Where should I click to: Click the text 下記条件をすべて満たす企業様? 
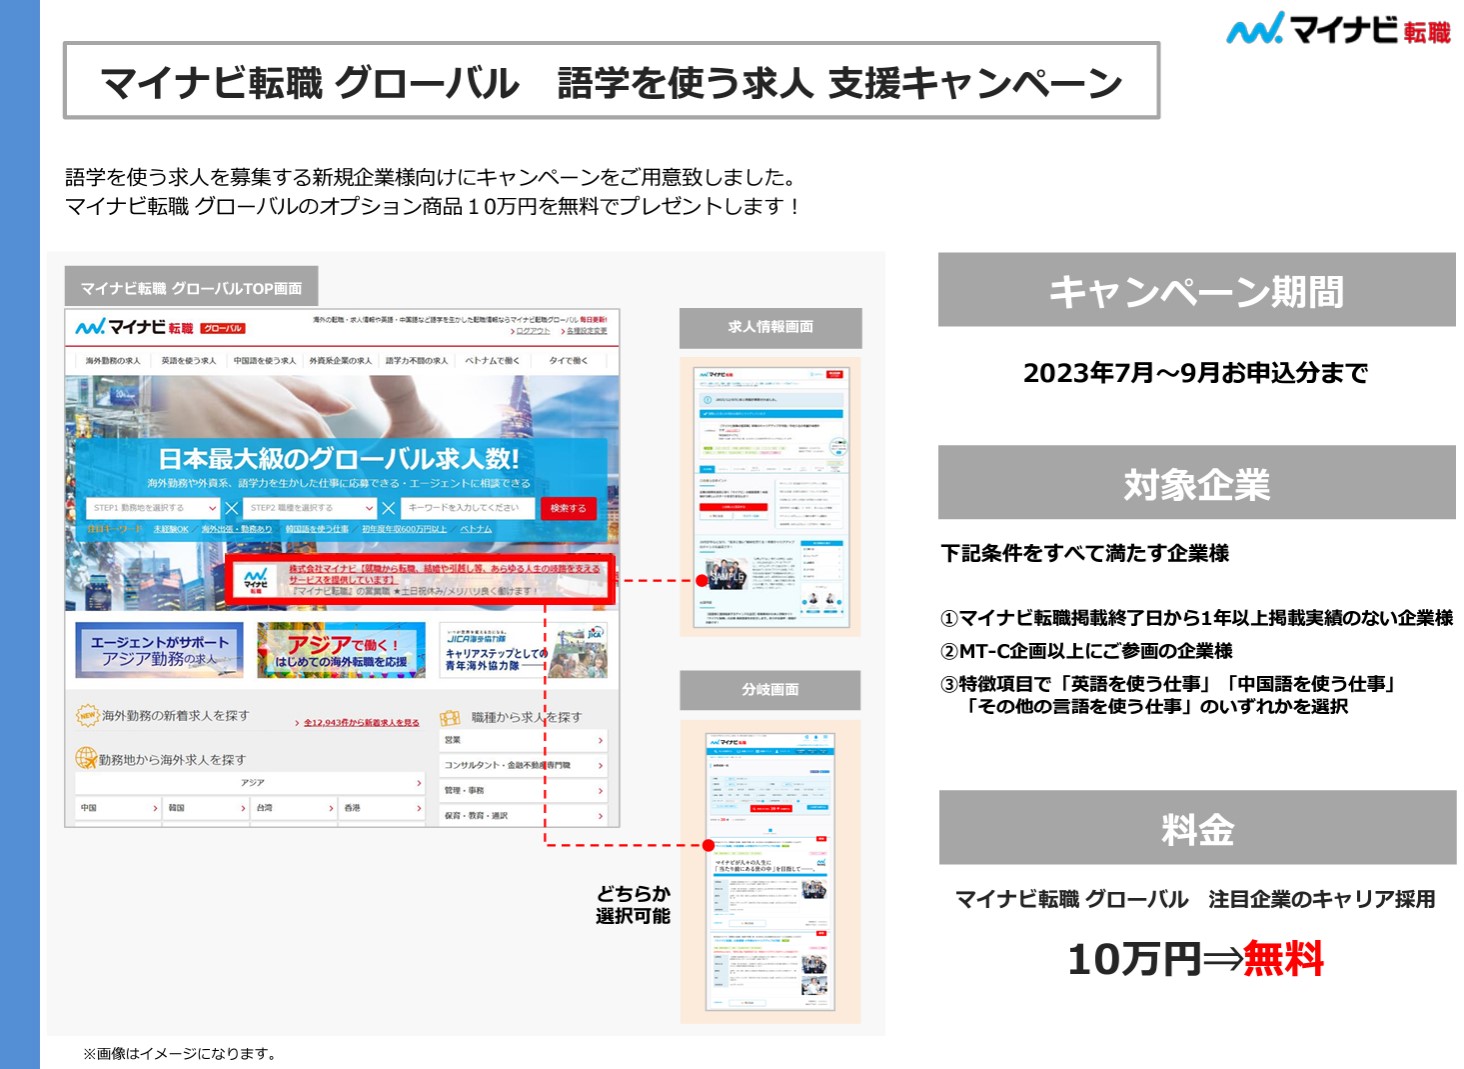[1085, 553]
